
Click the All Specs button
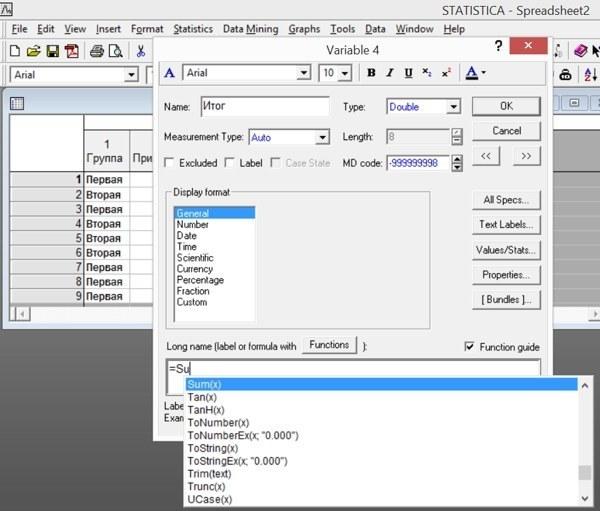point(506,200)
